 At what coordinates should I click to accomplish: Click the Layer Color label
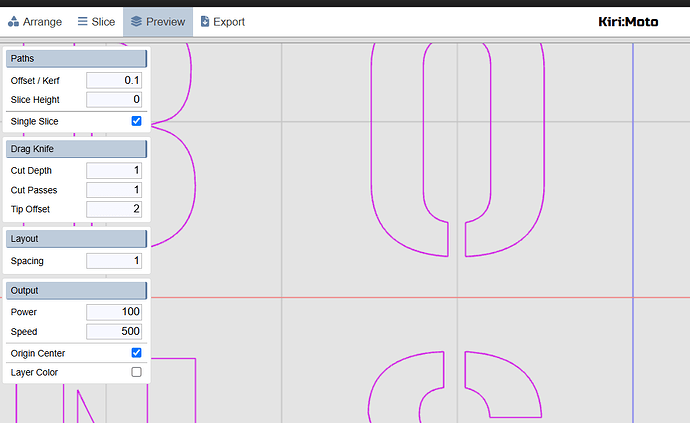coord(34,372)
